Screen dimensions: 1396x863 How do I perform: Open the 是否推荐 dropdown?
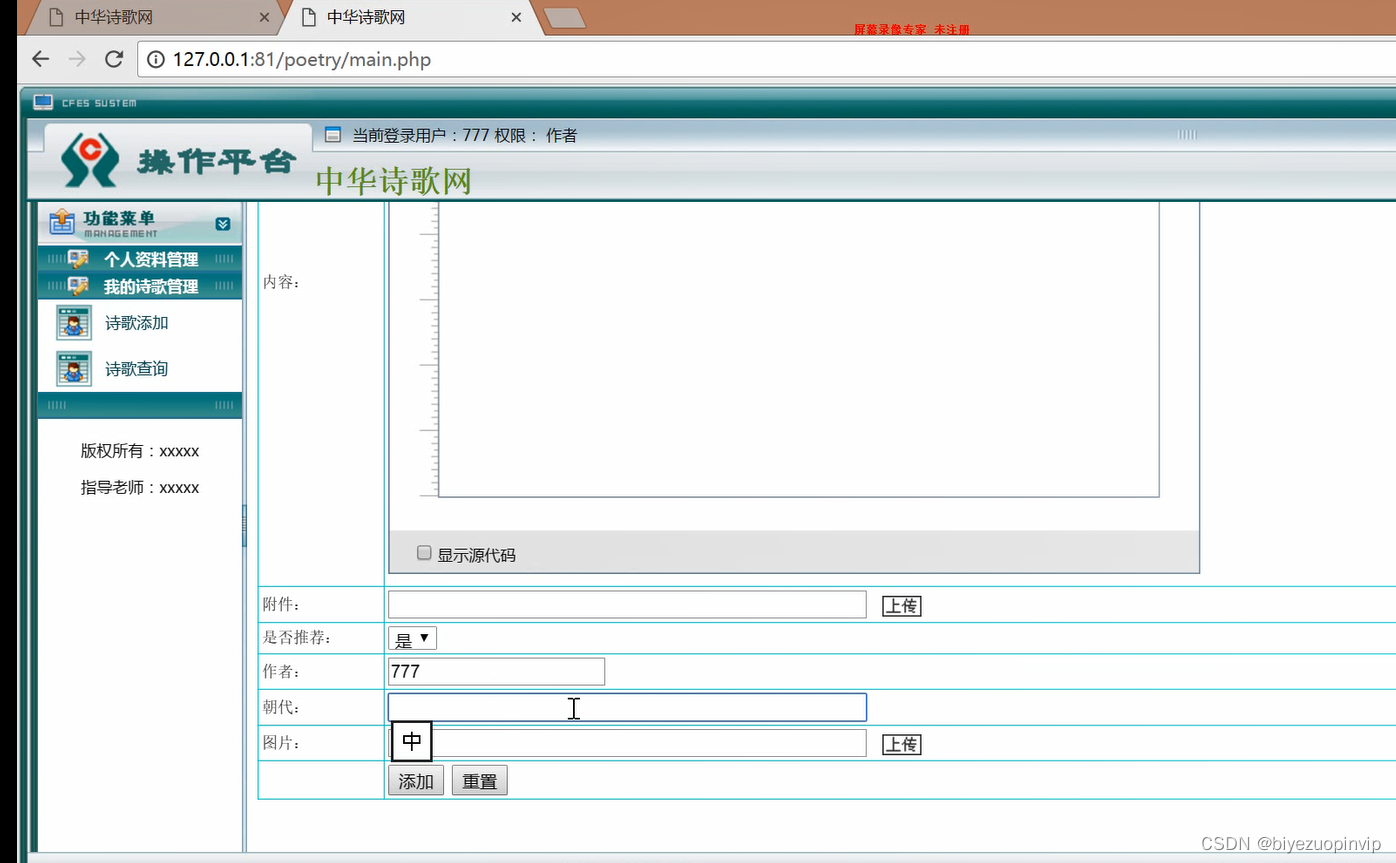(x=412, y=638)
